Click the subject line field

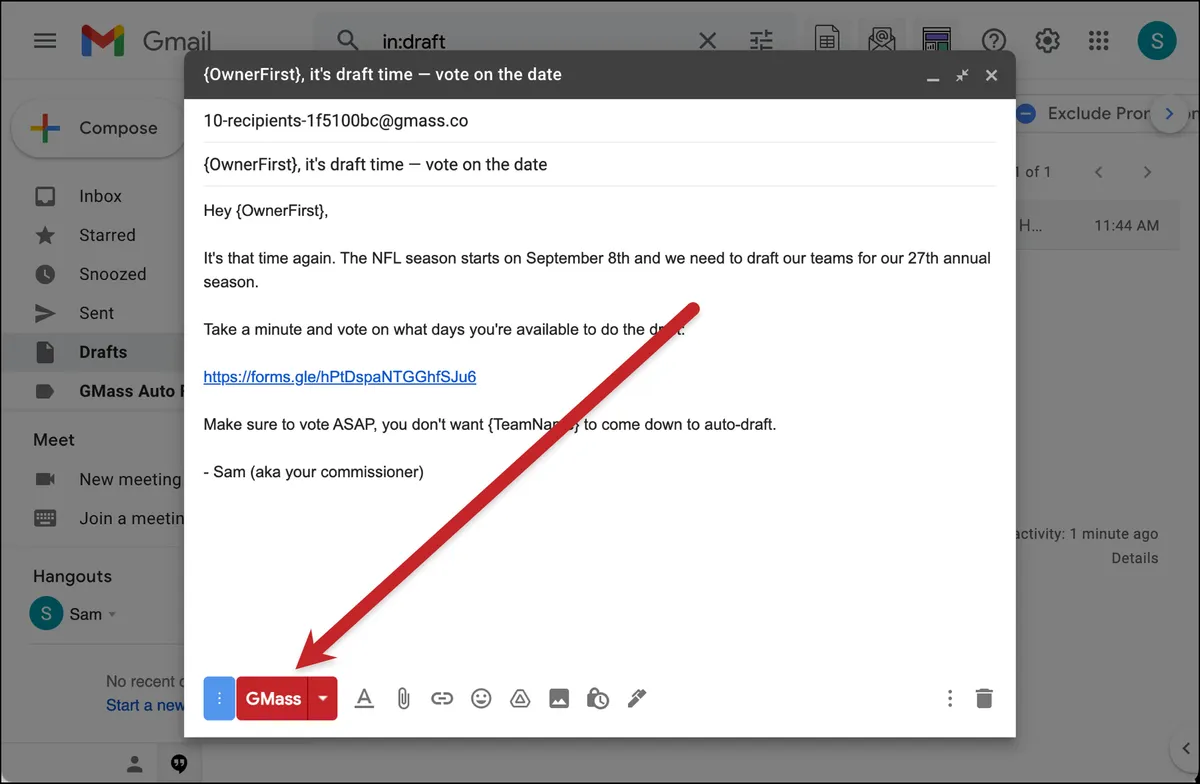(599, 164)
